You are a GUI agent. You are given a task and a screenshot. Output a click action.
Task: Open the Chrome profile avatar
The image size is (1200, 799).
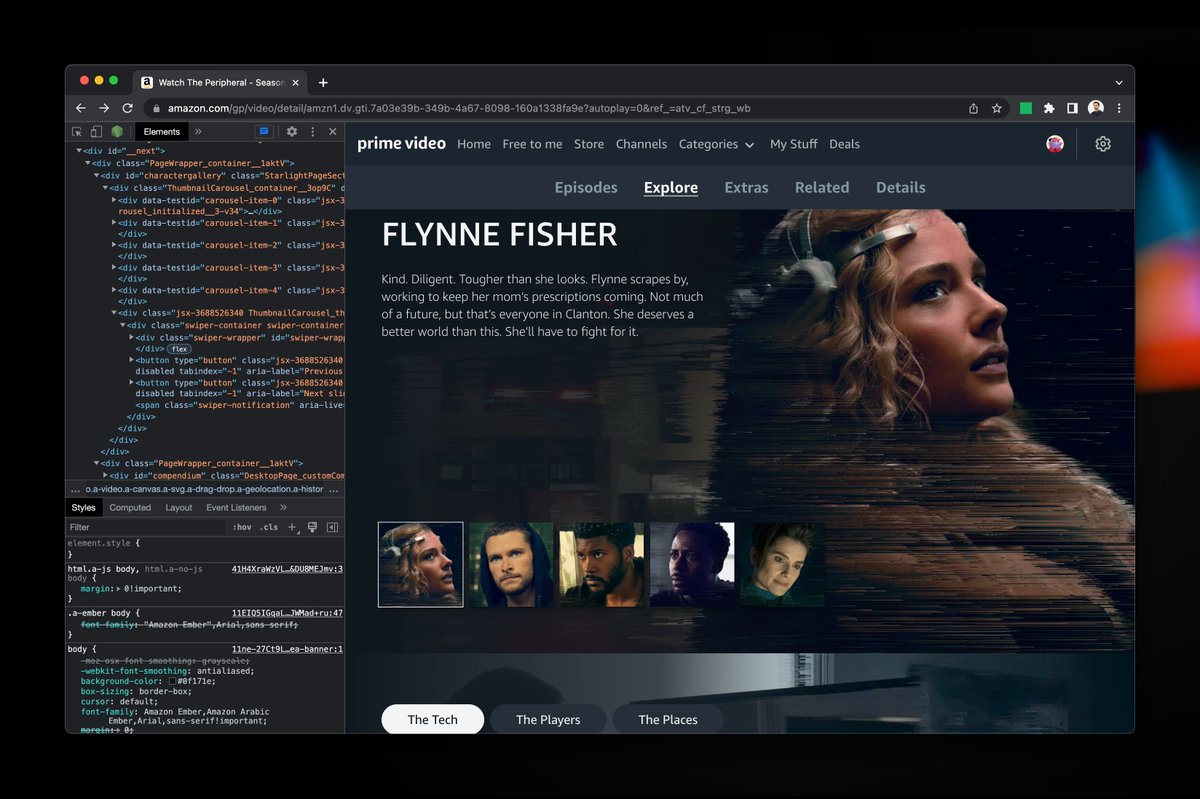(x=1096, y=108)
